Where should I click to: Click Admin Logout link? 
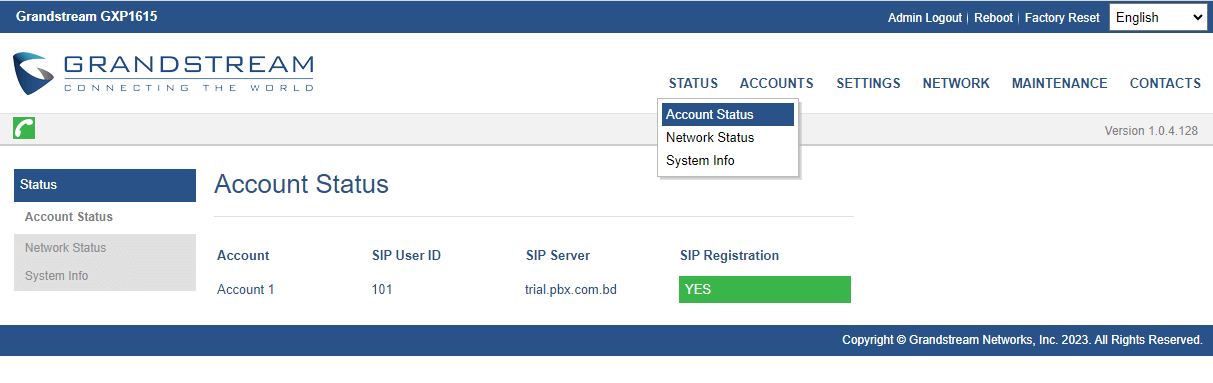[925, 18]
